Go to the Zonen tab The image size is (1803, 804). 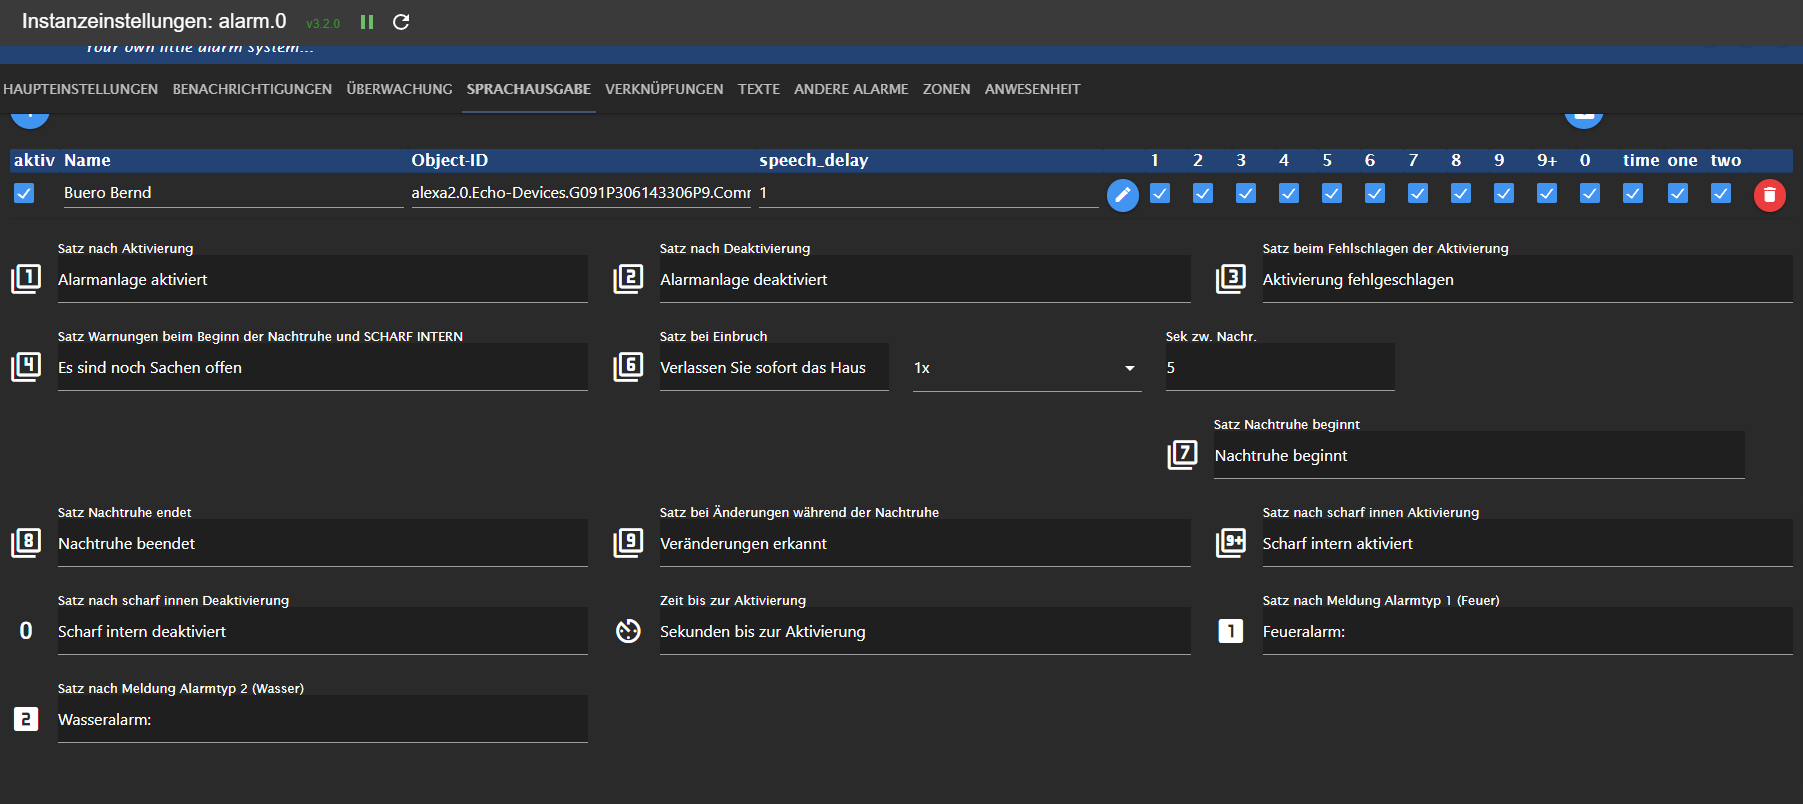(x=946, y=89)
